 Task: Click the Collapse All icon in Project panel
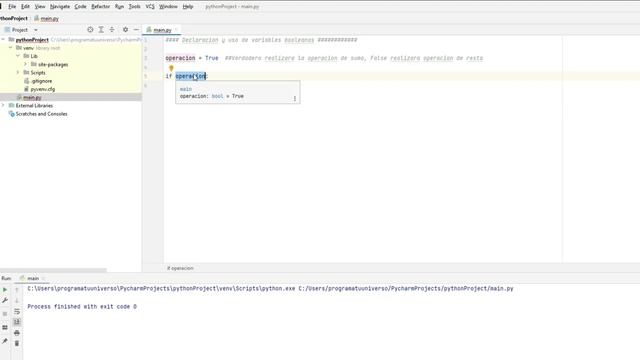pyautogui.click(x=112, y=30)
